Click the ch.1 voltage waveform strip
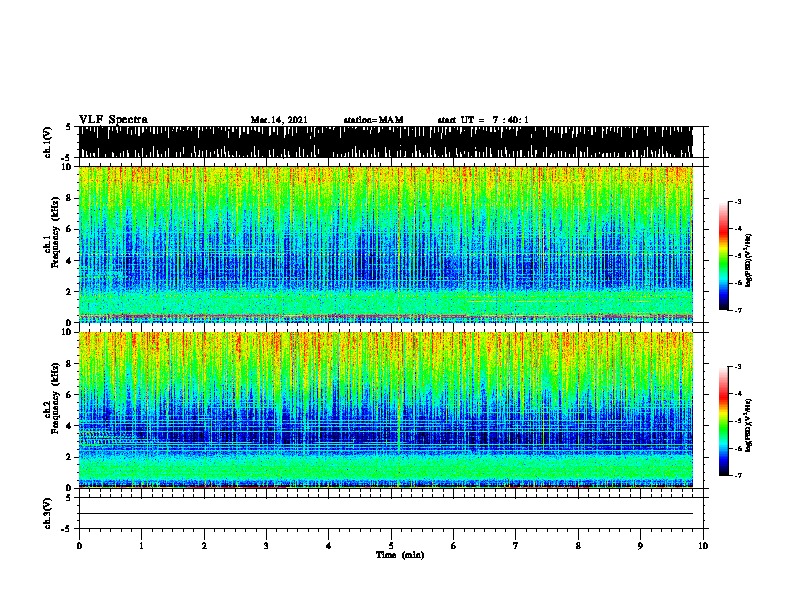Viewport: 792px width, 612px height. coord(385,142)
